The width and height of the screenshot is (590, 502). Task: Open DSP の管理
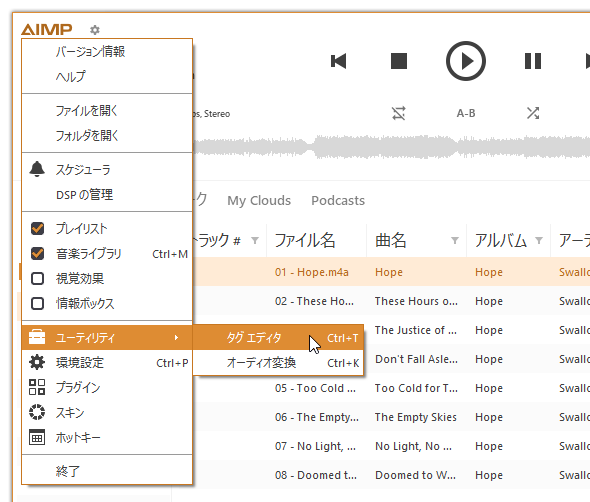click(x=107, y=195)
